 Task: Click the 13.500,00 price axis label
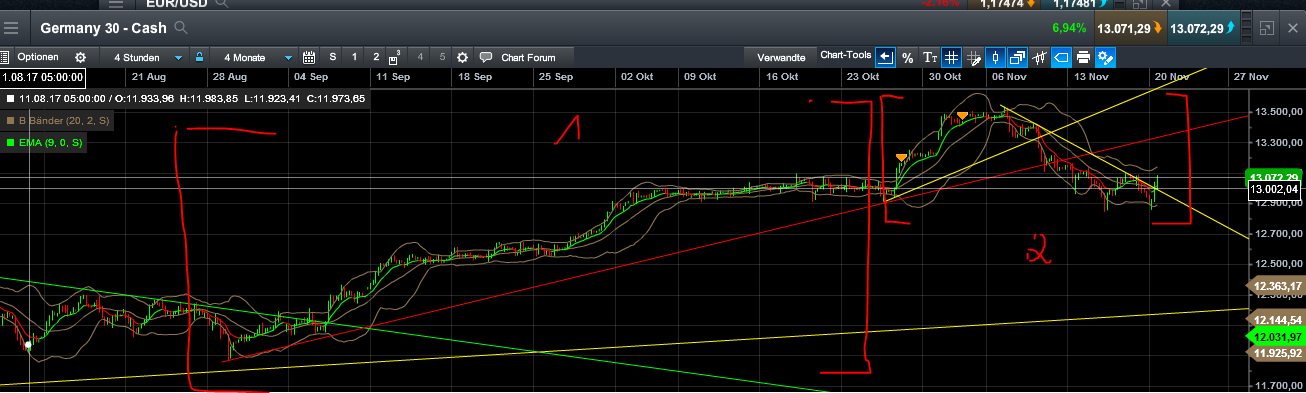point(1277,112)
